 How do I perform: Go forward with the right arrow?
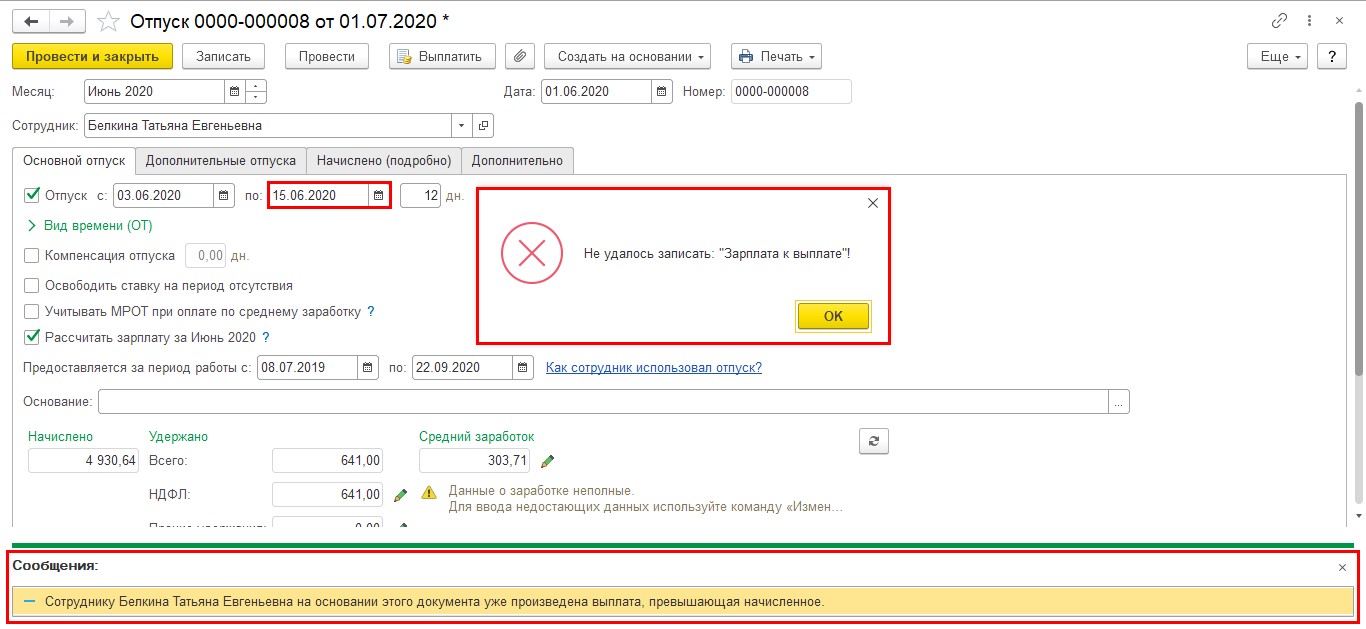pos(67,21)
